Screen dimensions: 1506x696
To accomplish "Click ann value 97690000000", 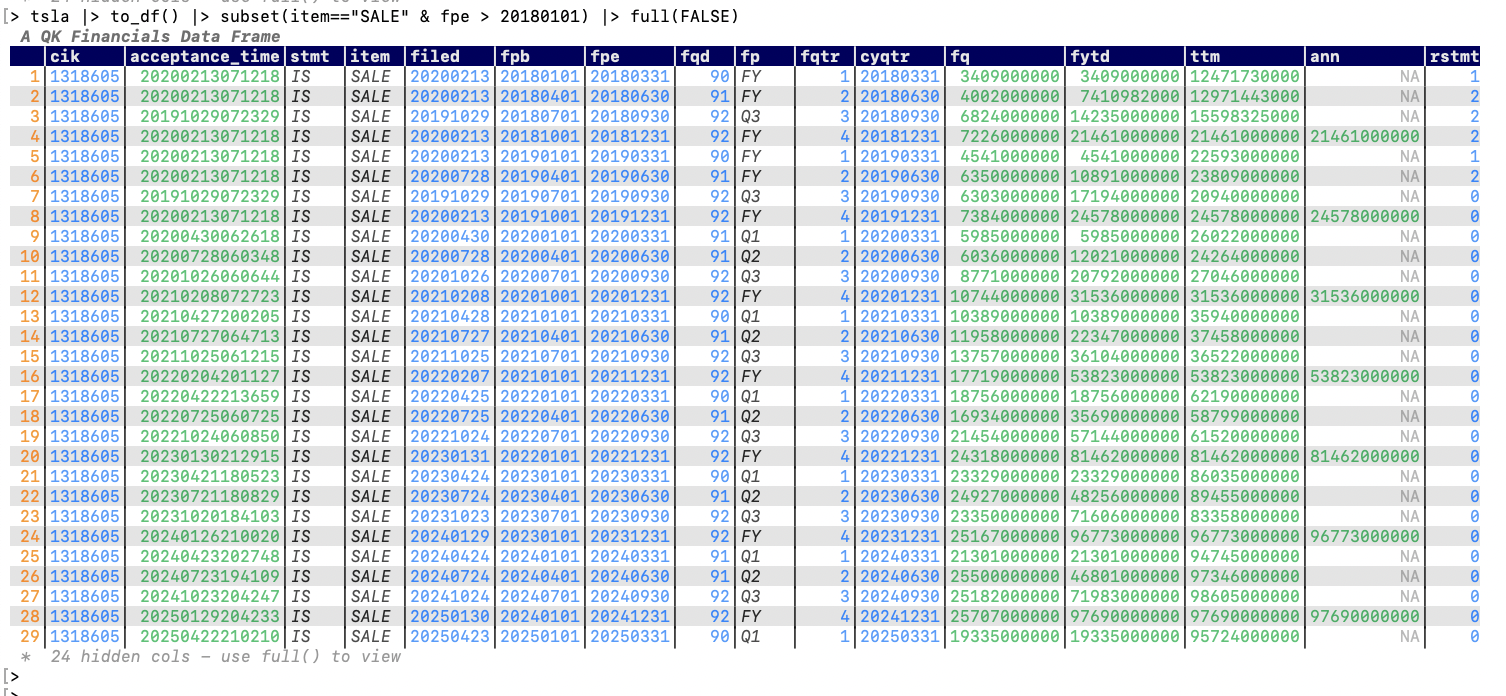I will point(1365,616).
